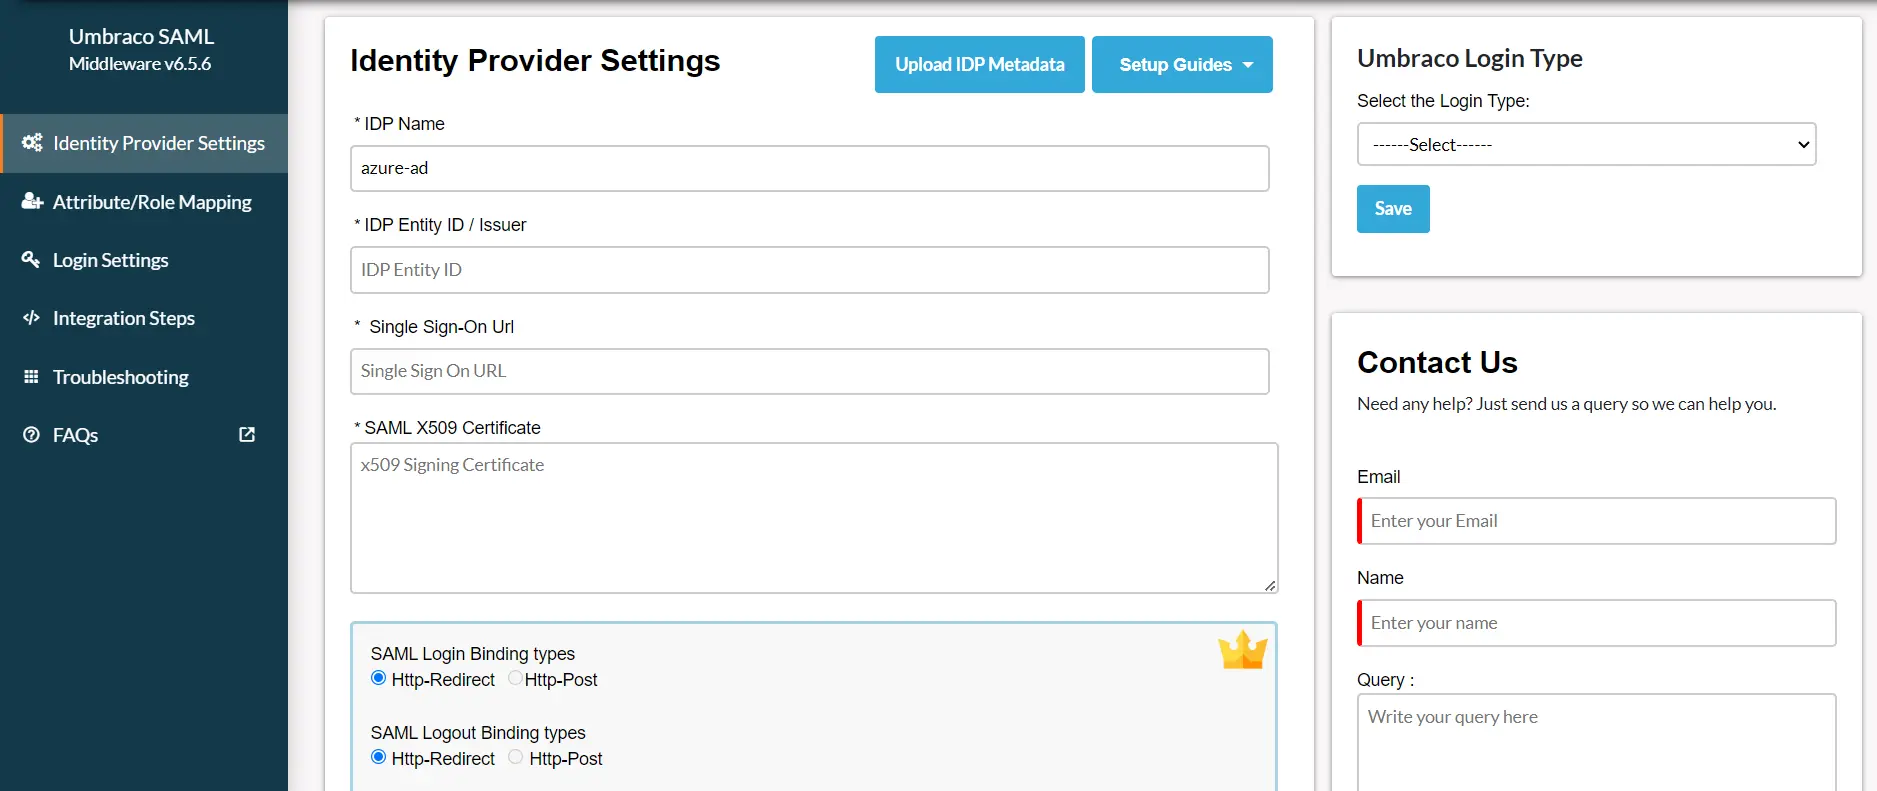Screen dimensions: 1877x791
Task: Select Http-Redirect for SAML Login Binding
Action: pyautogui.click(x=378, y=678)
